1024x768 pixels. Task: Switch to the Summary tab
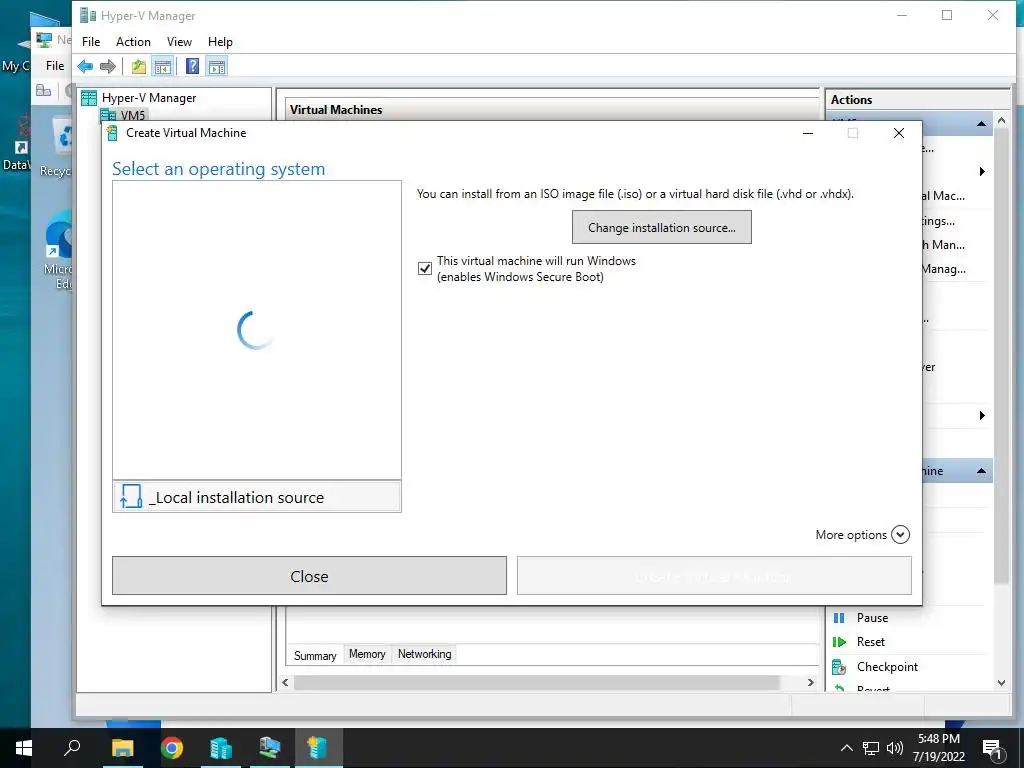tap(315, 655)
